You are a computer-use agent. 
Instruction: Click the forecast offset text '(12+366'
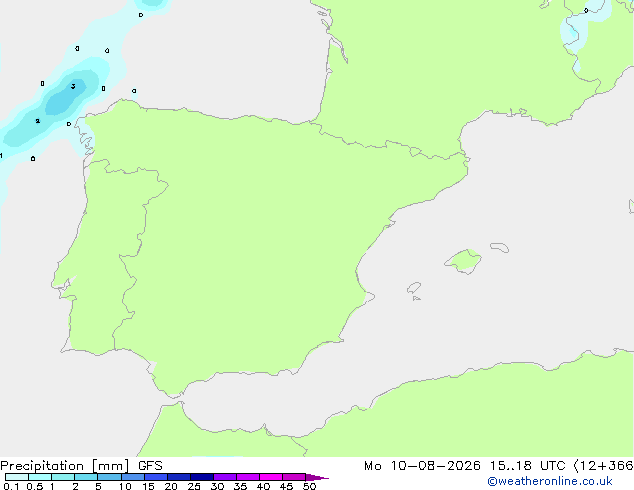click(603, 466)
